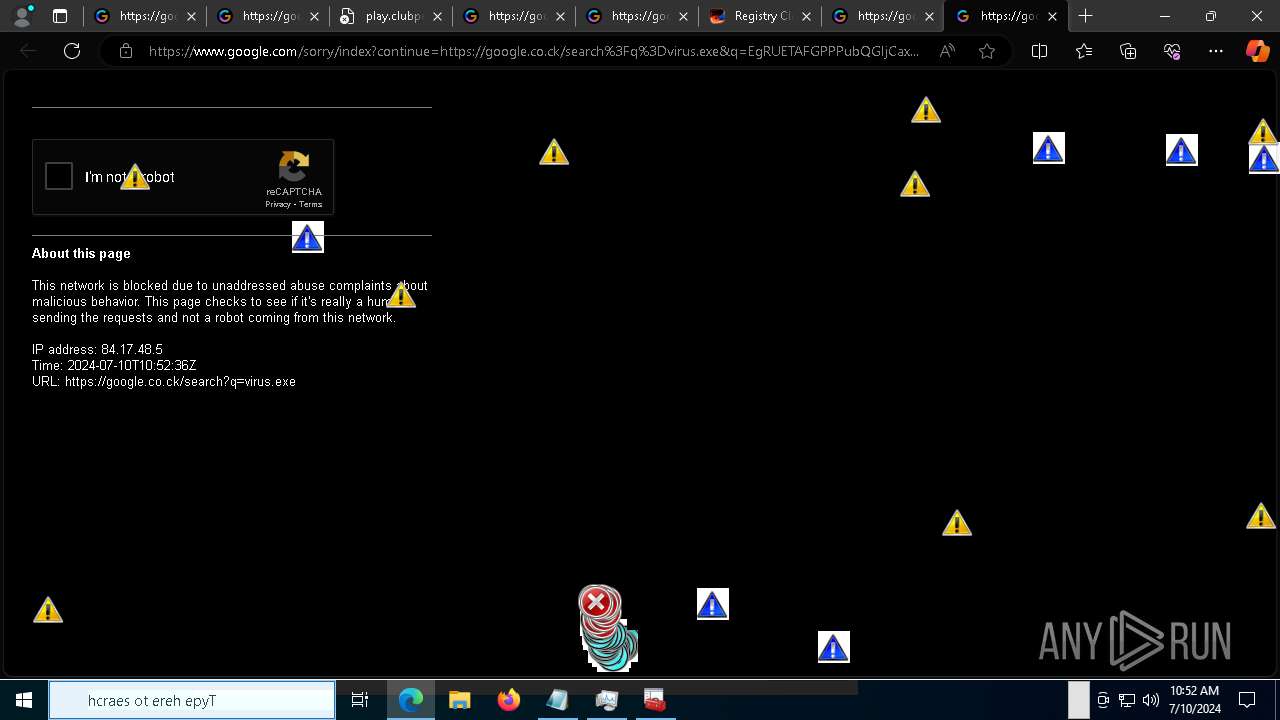Select the IP address 84.17.48.5 line

(x=97, y=350)
